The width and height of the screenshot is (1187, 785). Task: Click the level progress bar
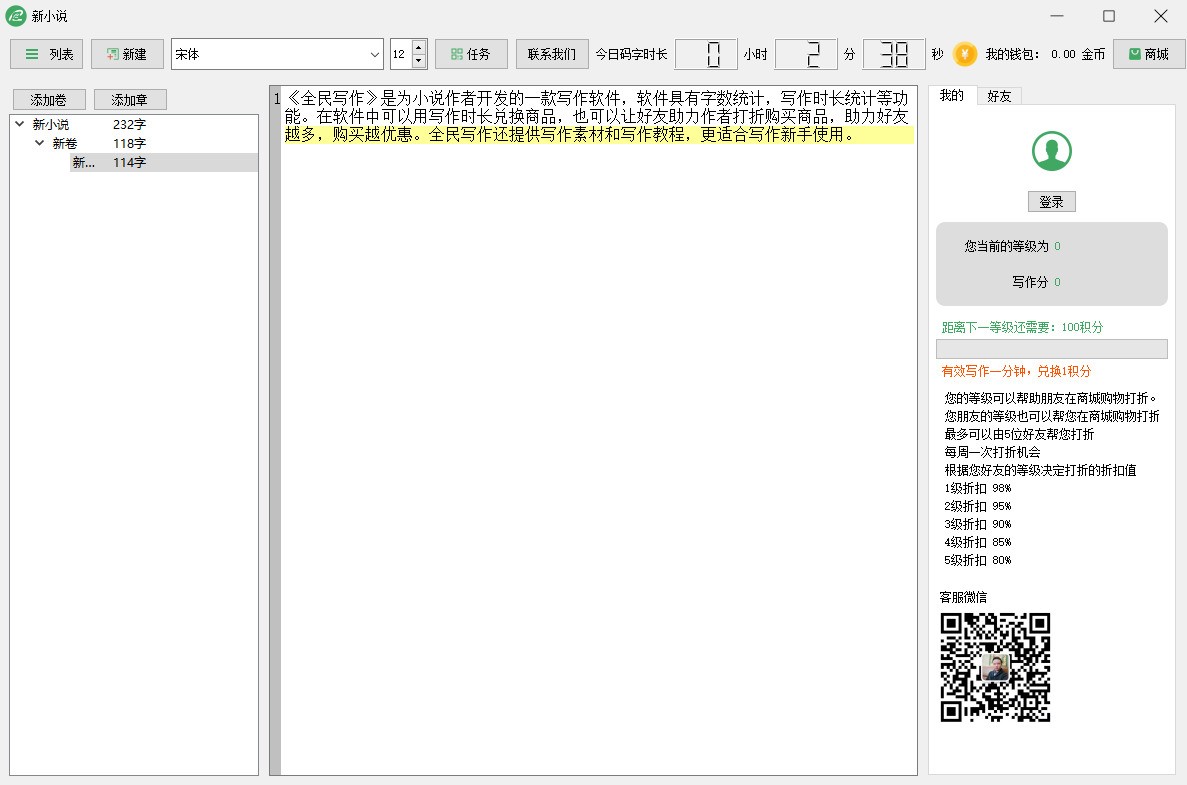pos(1051,349)
